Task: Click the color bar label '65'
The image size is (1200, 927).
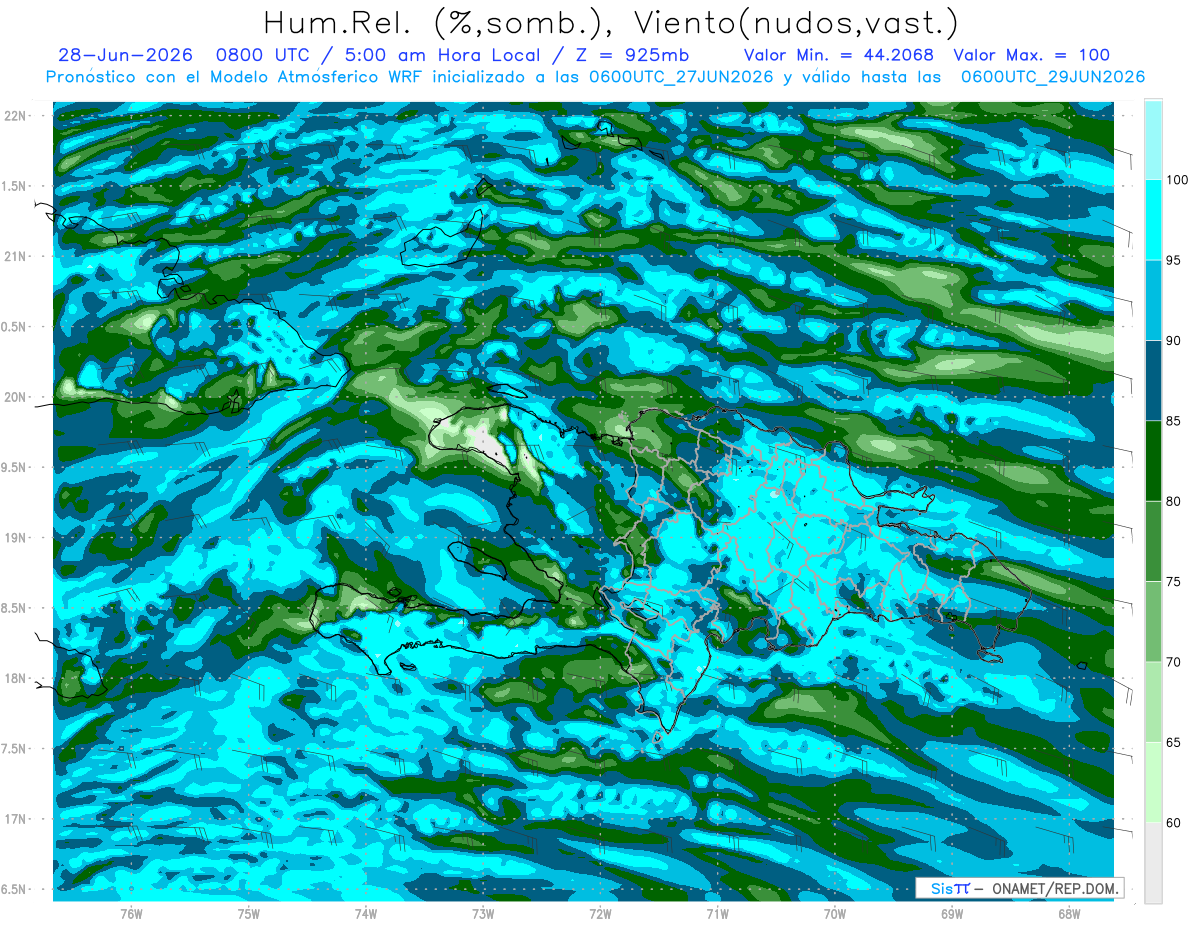Action: (x=1174, y=742)
